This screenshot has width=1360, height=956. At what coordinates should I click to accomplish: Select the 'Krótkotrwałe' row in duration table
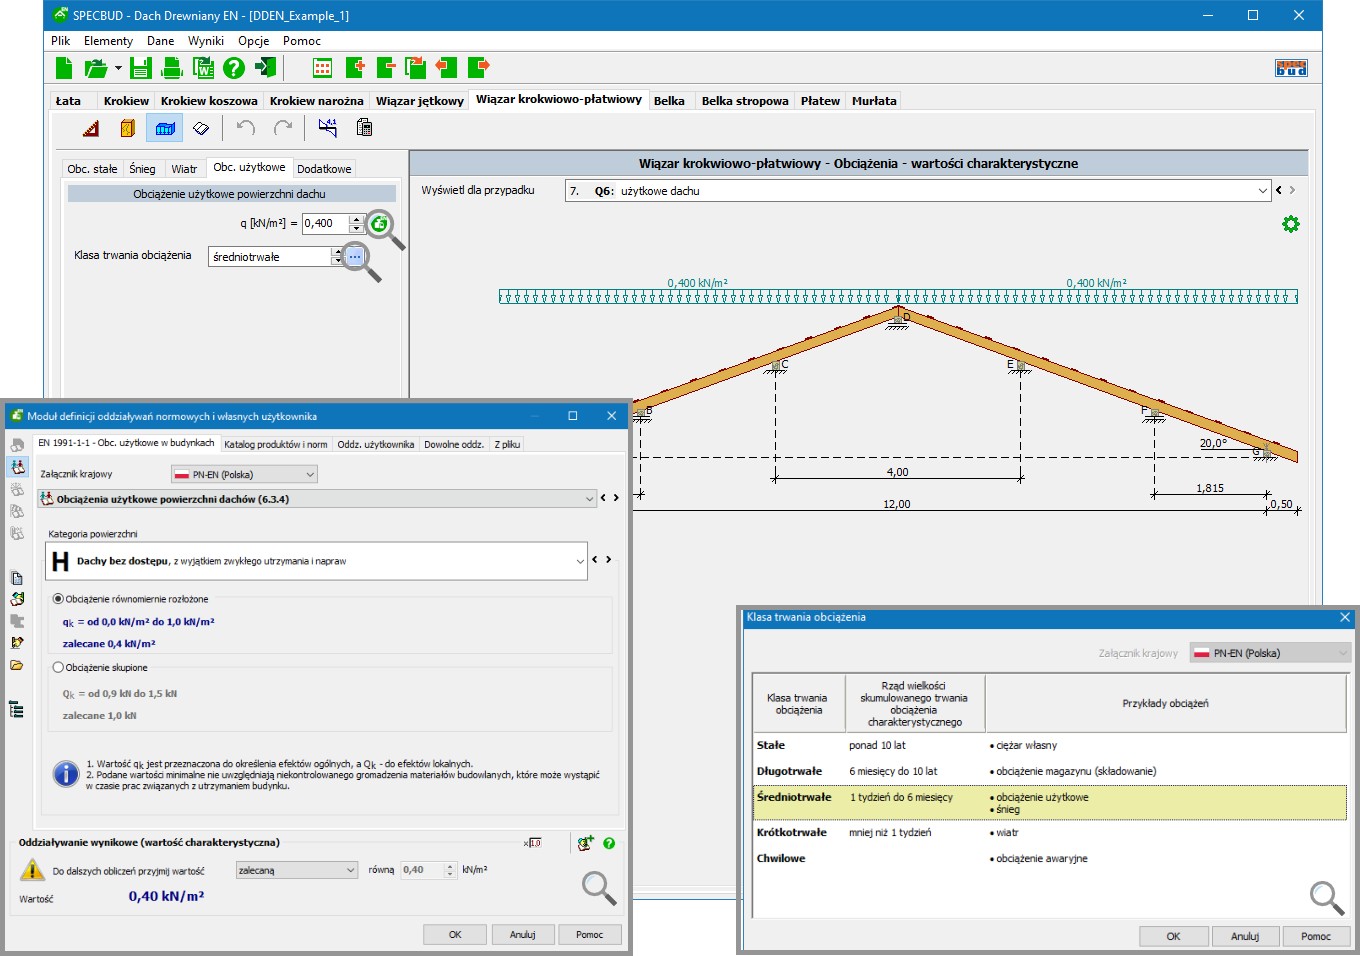[x=792, y=832]
